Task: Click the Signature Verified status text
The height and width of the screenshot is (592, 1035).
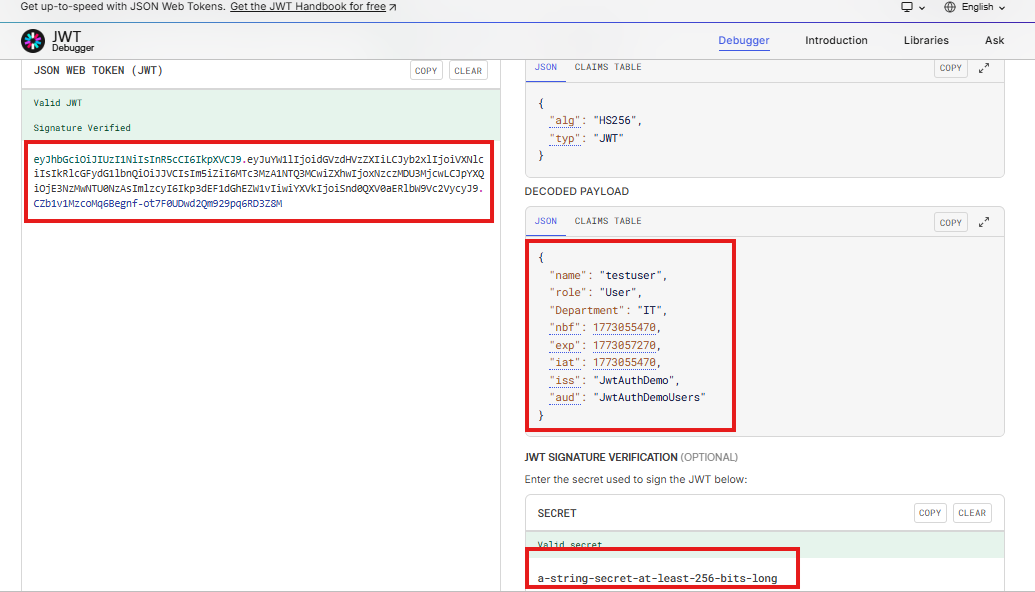Action: click(82, 128)
